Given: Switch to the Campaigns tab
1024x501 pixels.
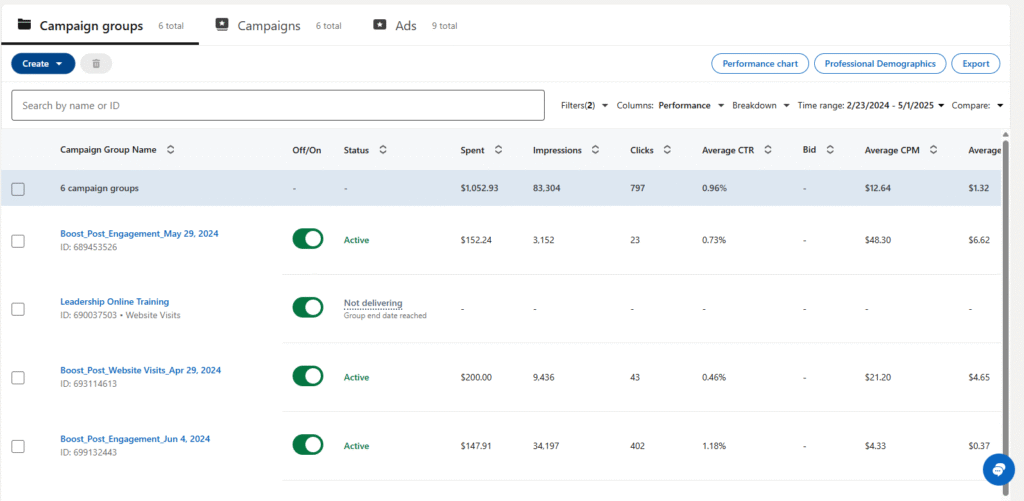Looking at the screenshot, I should [x=278, y=25].
